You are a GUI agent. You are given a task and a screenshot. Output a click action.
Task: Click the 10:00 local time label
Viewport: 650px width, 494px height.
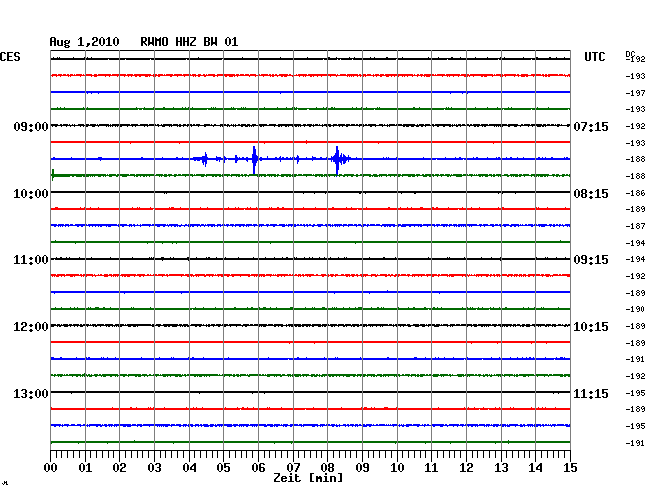point(31,194)
